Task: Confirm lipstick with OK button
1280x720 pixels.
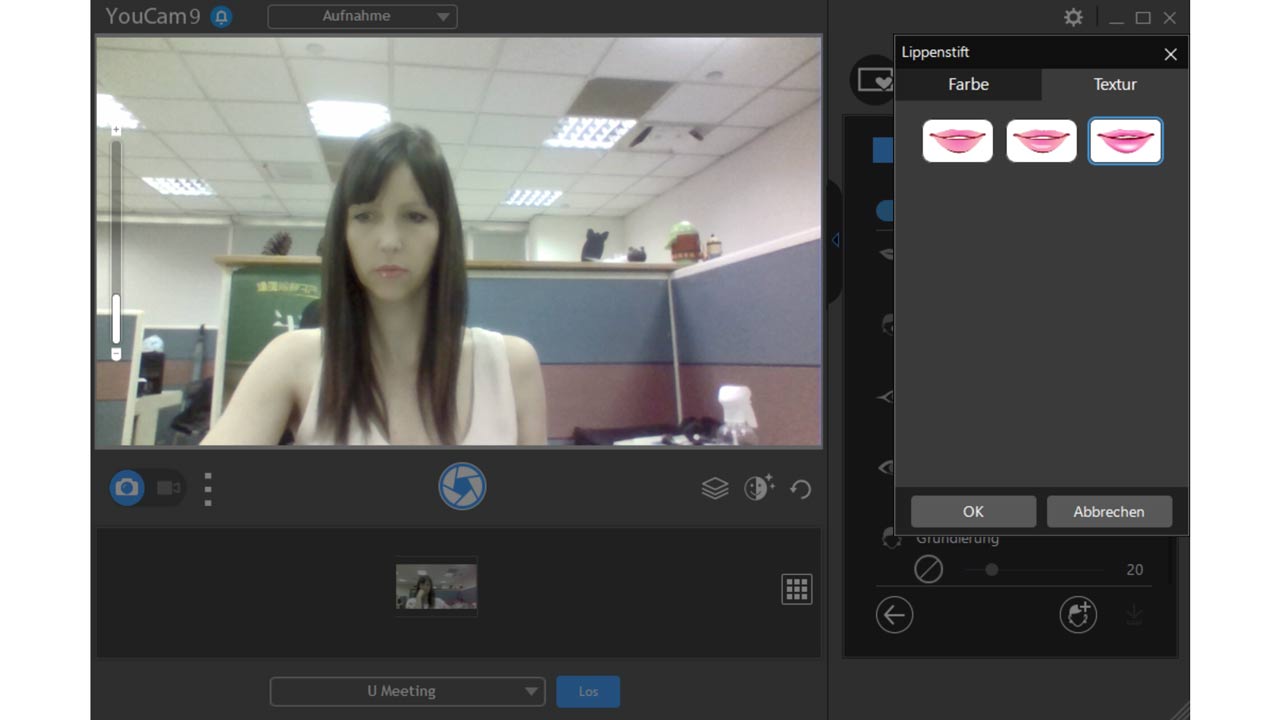Action: point(973,511)
